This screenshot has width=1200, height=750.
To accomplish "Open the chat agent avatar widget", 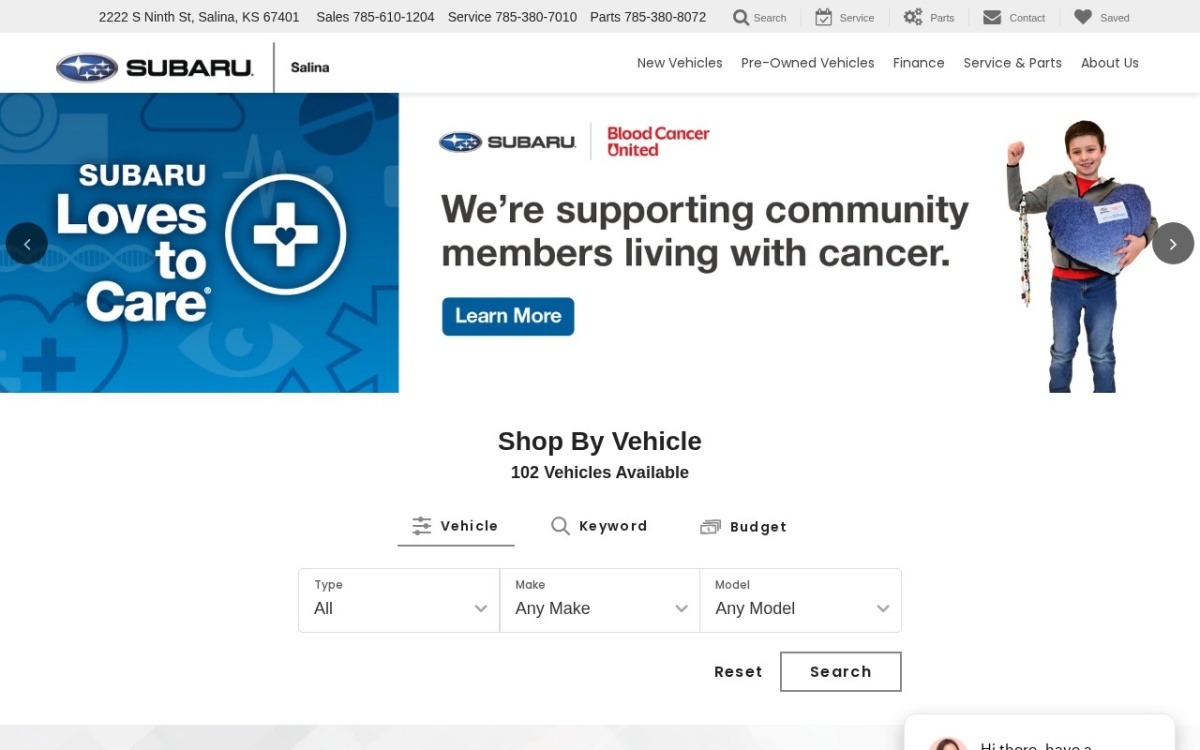I will click(948, 744).
